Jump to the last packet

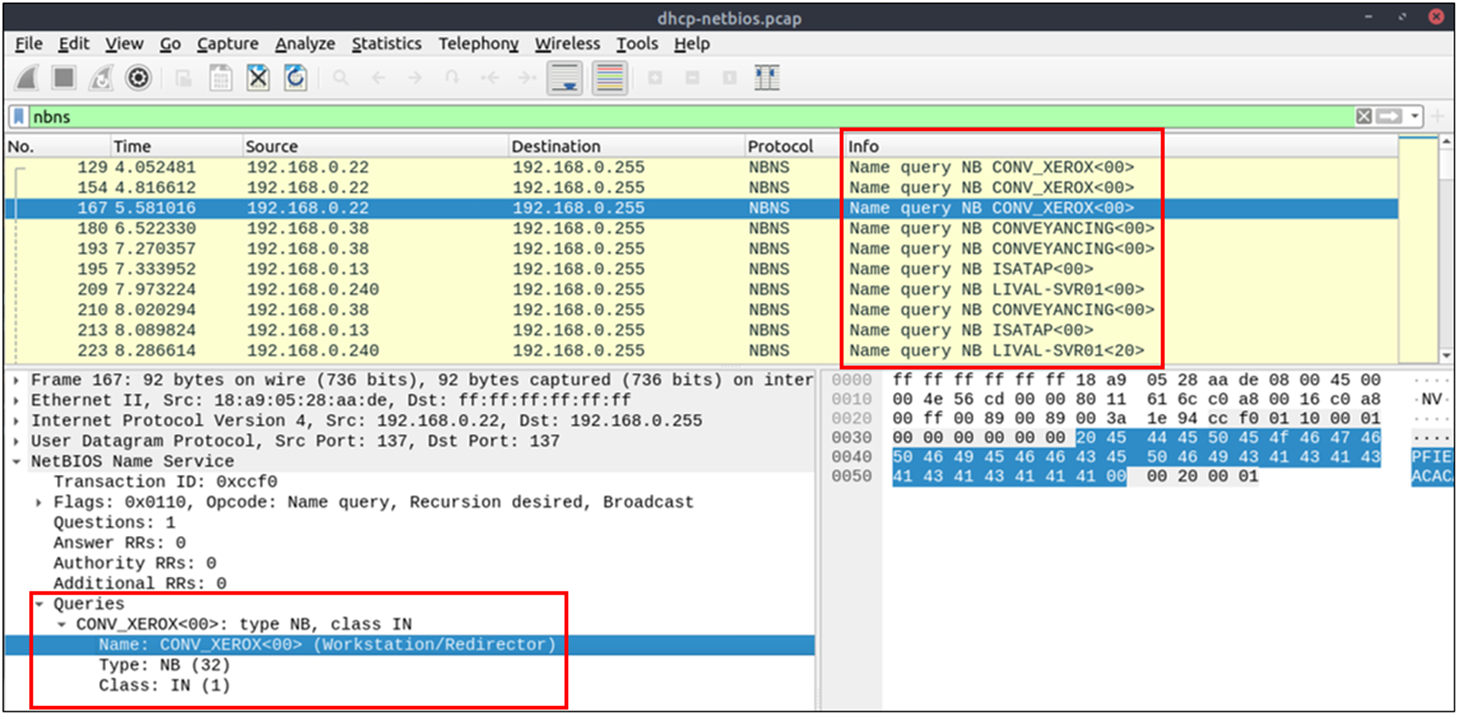pyautogui.click(x=526, y=78)
